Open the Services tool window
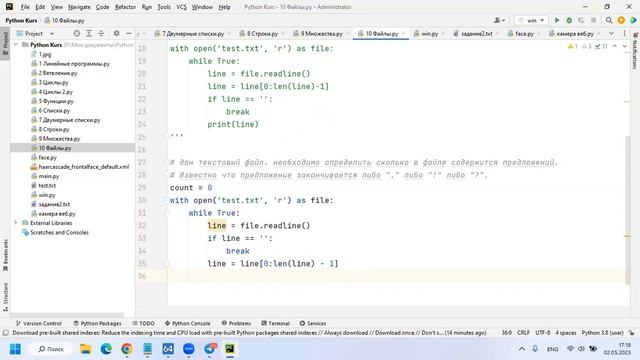 313,323
